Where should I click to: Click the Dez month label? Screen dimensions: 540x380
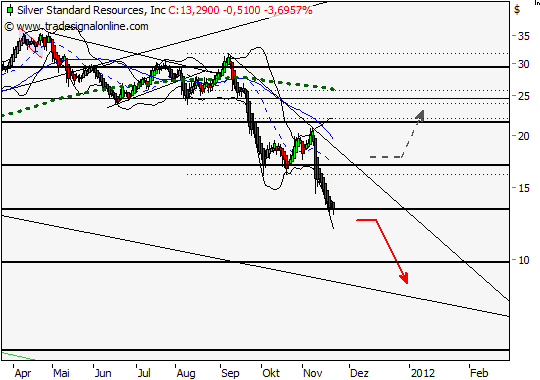tap(359, 373)
